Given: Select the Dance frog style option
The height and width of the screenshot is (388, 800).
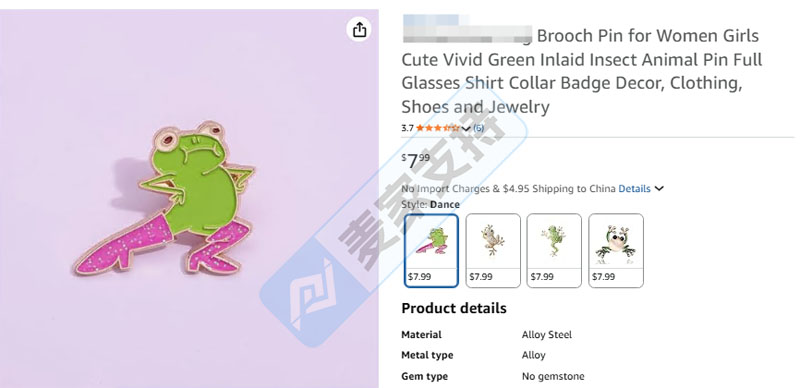Looking at the screenshot, I should point(431,251).
